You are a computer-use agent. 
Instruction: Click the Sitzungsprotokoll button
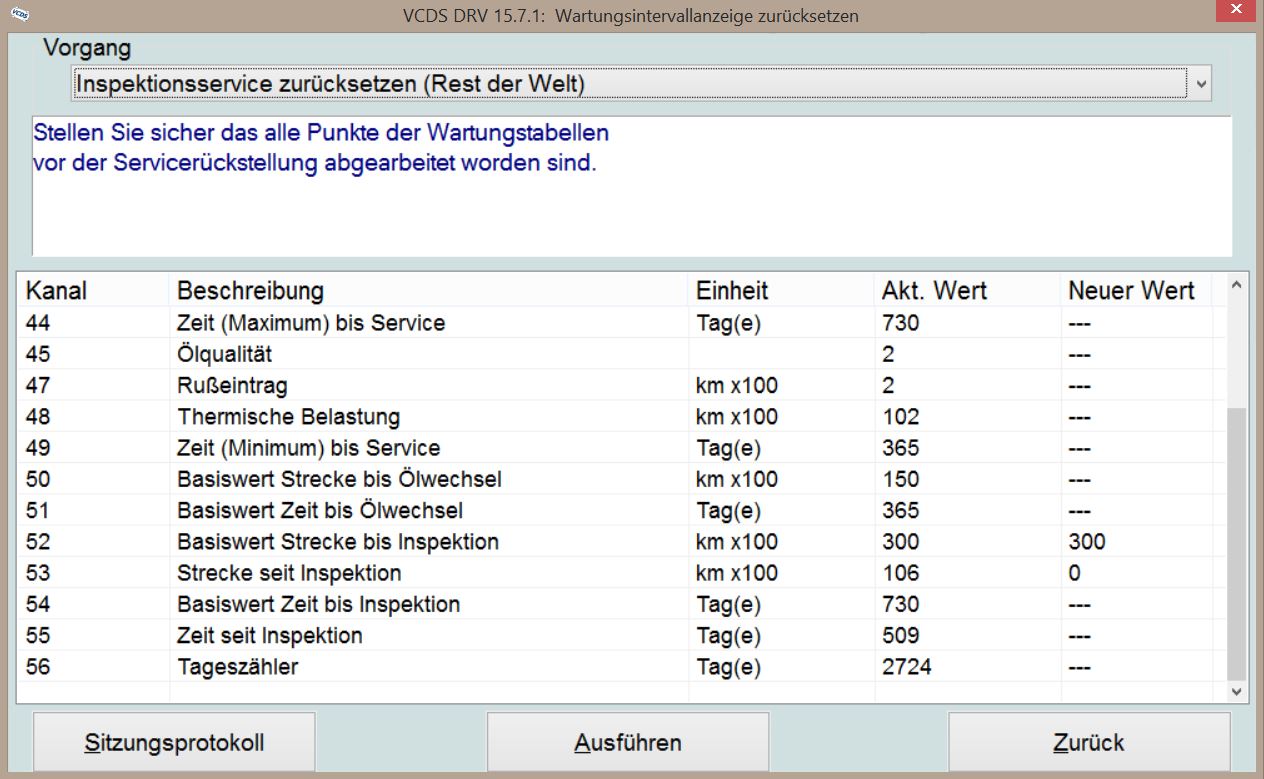coord(174,743)
